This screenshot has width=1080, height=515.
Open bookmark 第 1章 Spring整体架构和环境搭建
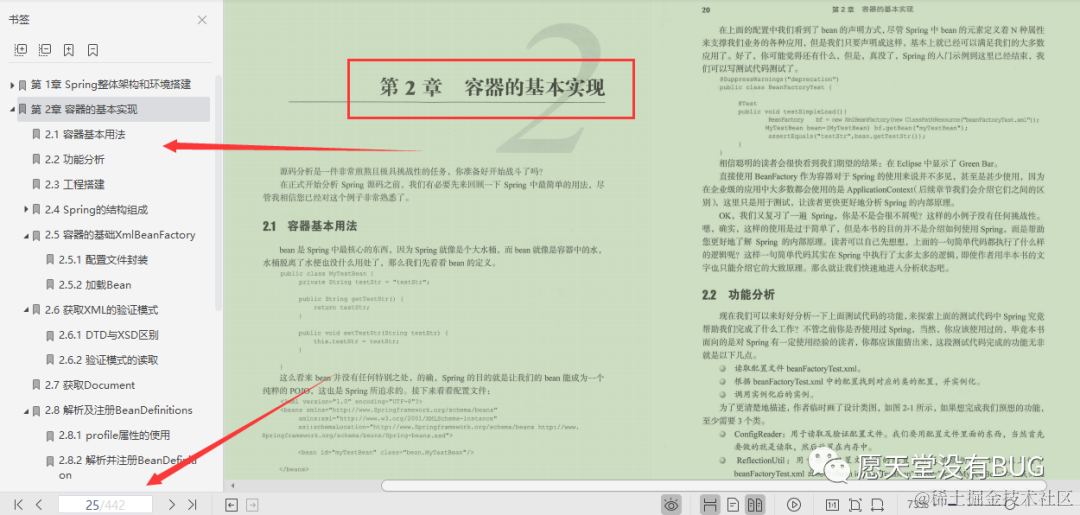(x=111, y=85)
